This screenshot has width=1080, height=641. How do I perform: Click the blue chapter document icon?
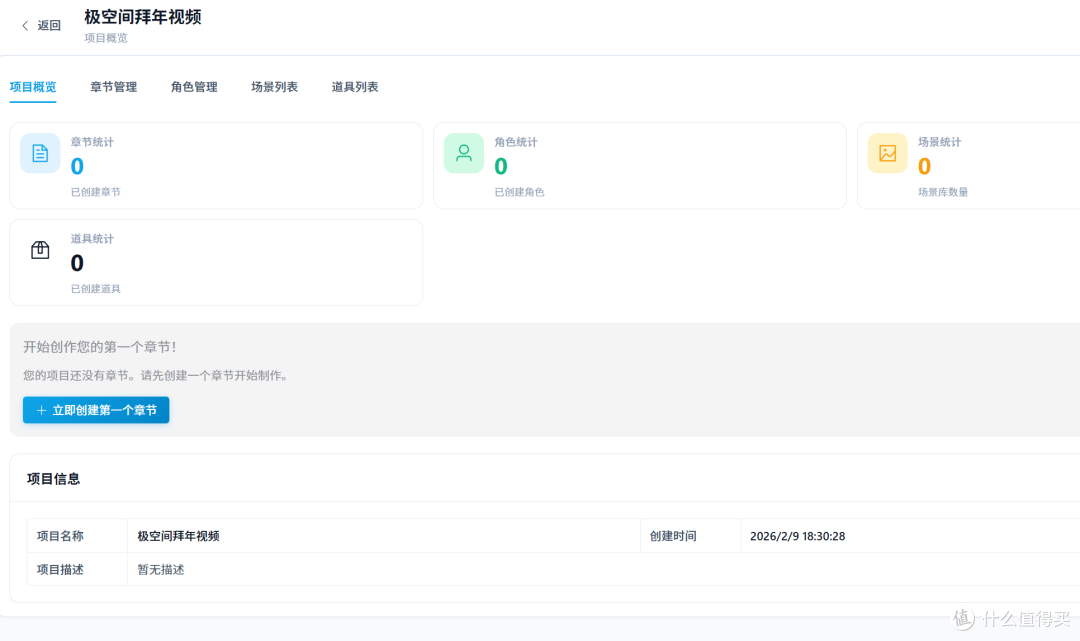pos(40,153)
